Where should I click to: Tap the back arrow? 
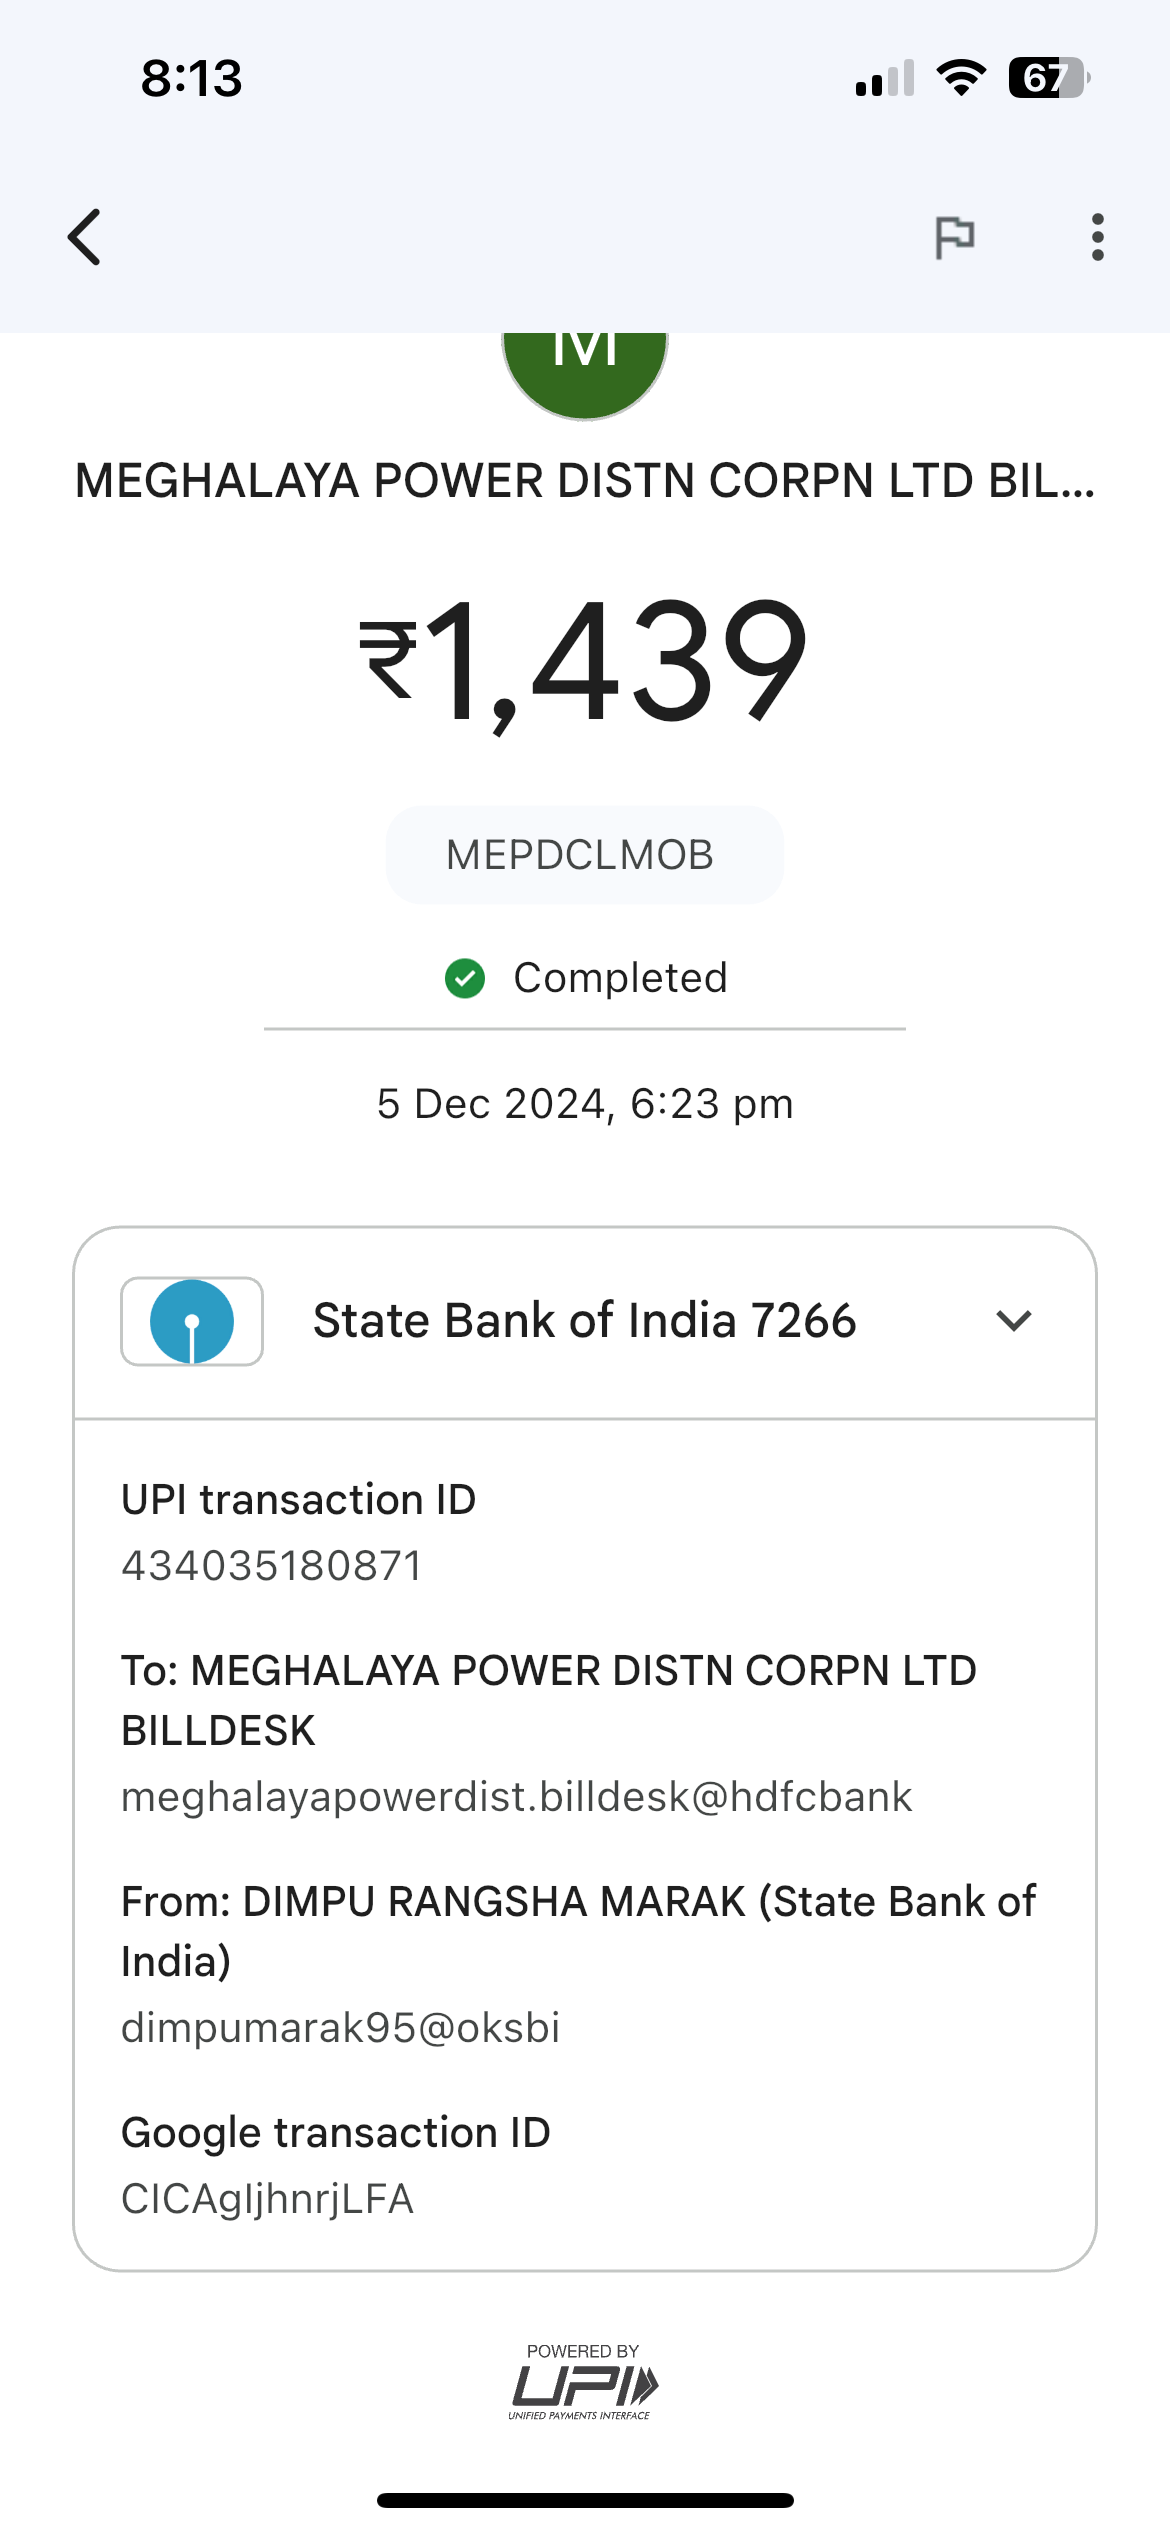point(85,237)
